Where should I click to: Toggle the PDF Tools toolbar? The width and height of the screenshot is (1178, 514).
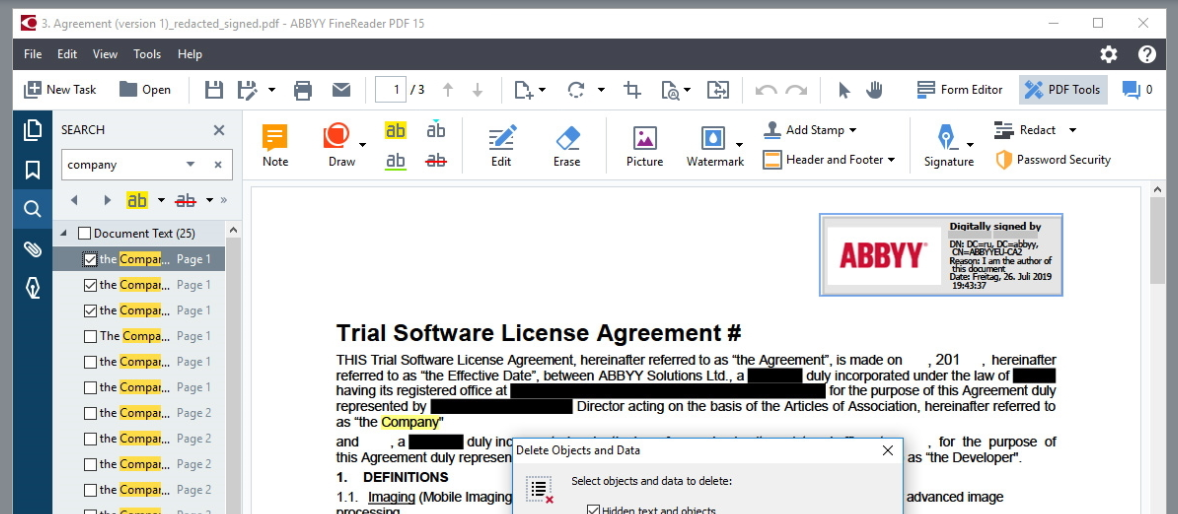coord(1063,90)
